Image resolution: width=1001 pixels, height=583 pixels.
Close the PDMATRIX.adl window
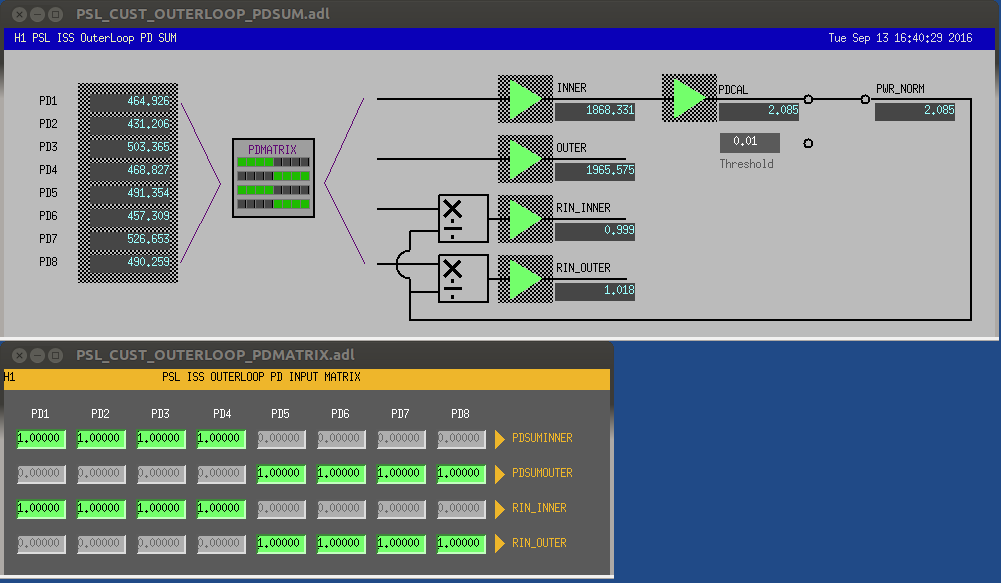pos(19,355)
